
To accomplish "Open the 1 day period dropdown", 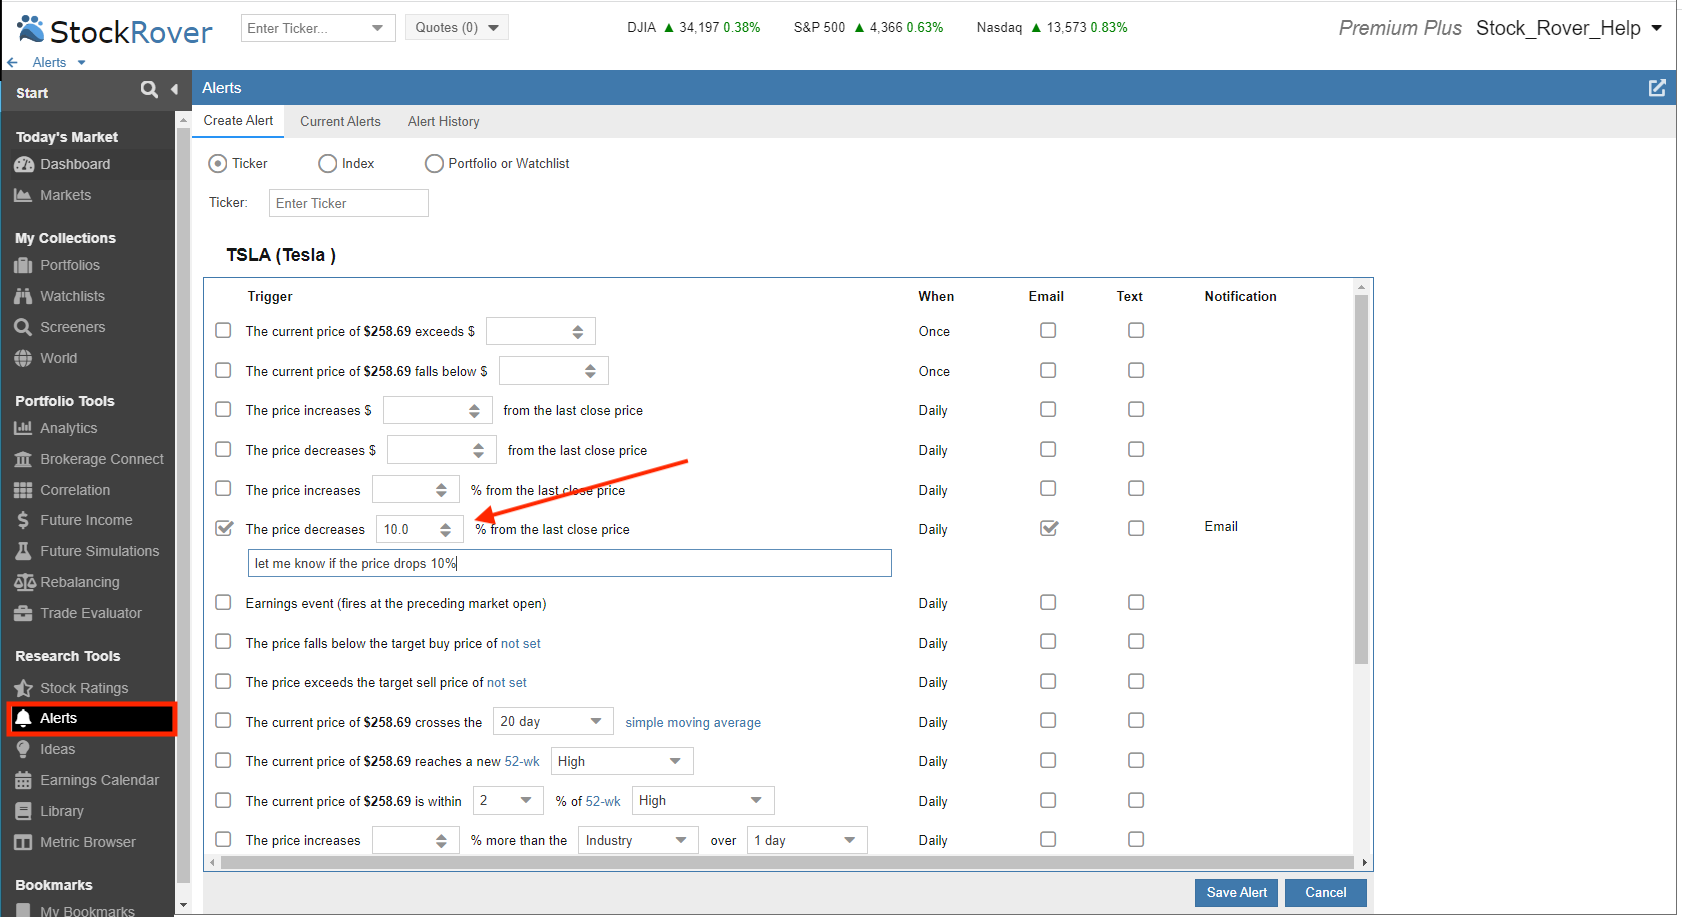I will click(807, 840).
